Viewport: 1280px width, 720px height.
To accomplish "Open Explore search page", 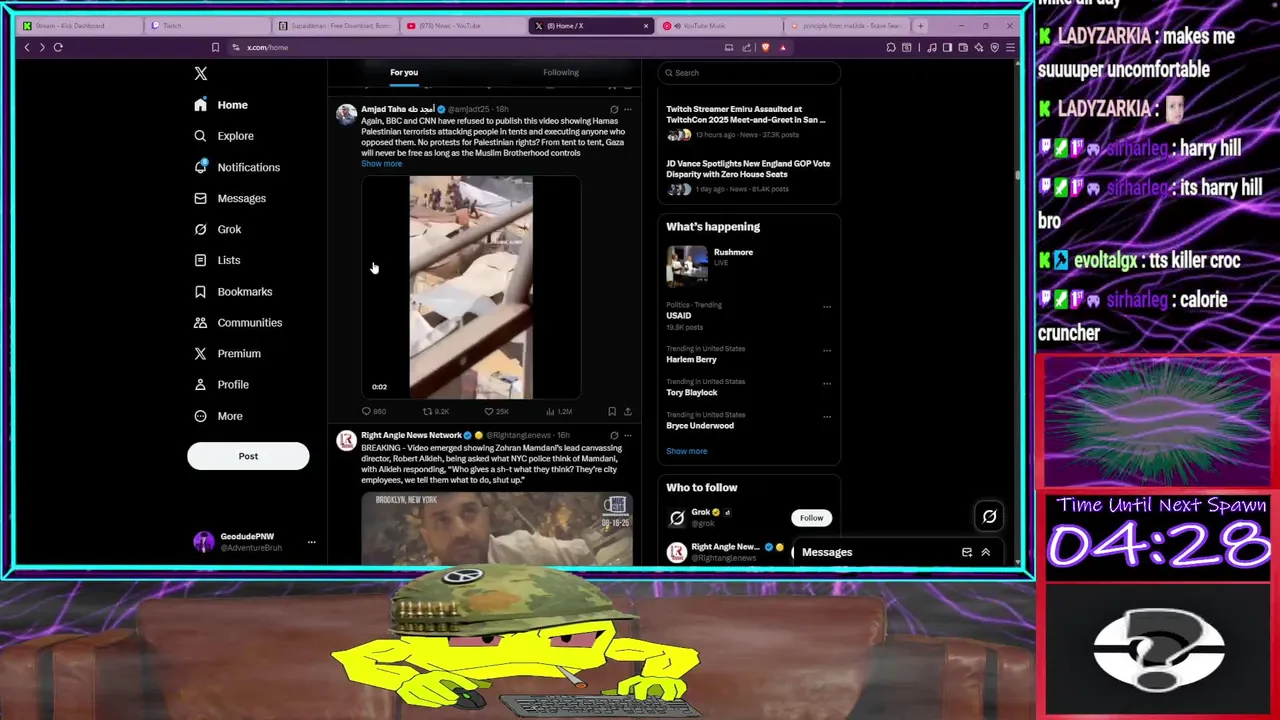I will [x=224, y=136].
